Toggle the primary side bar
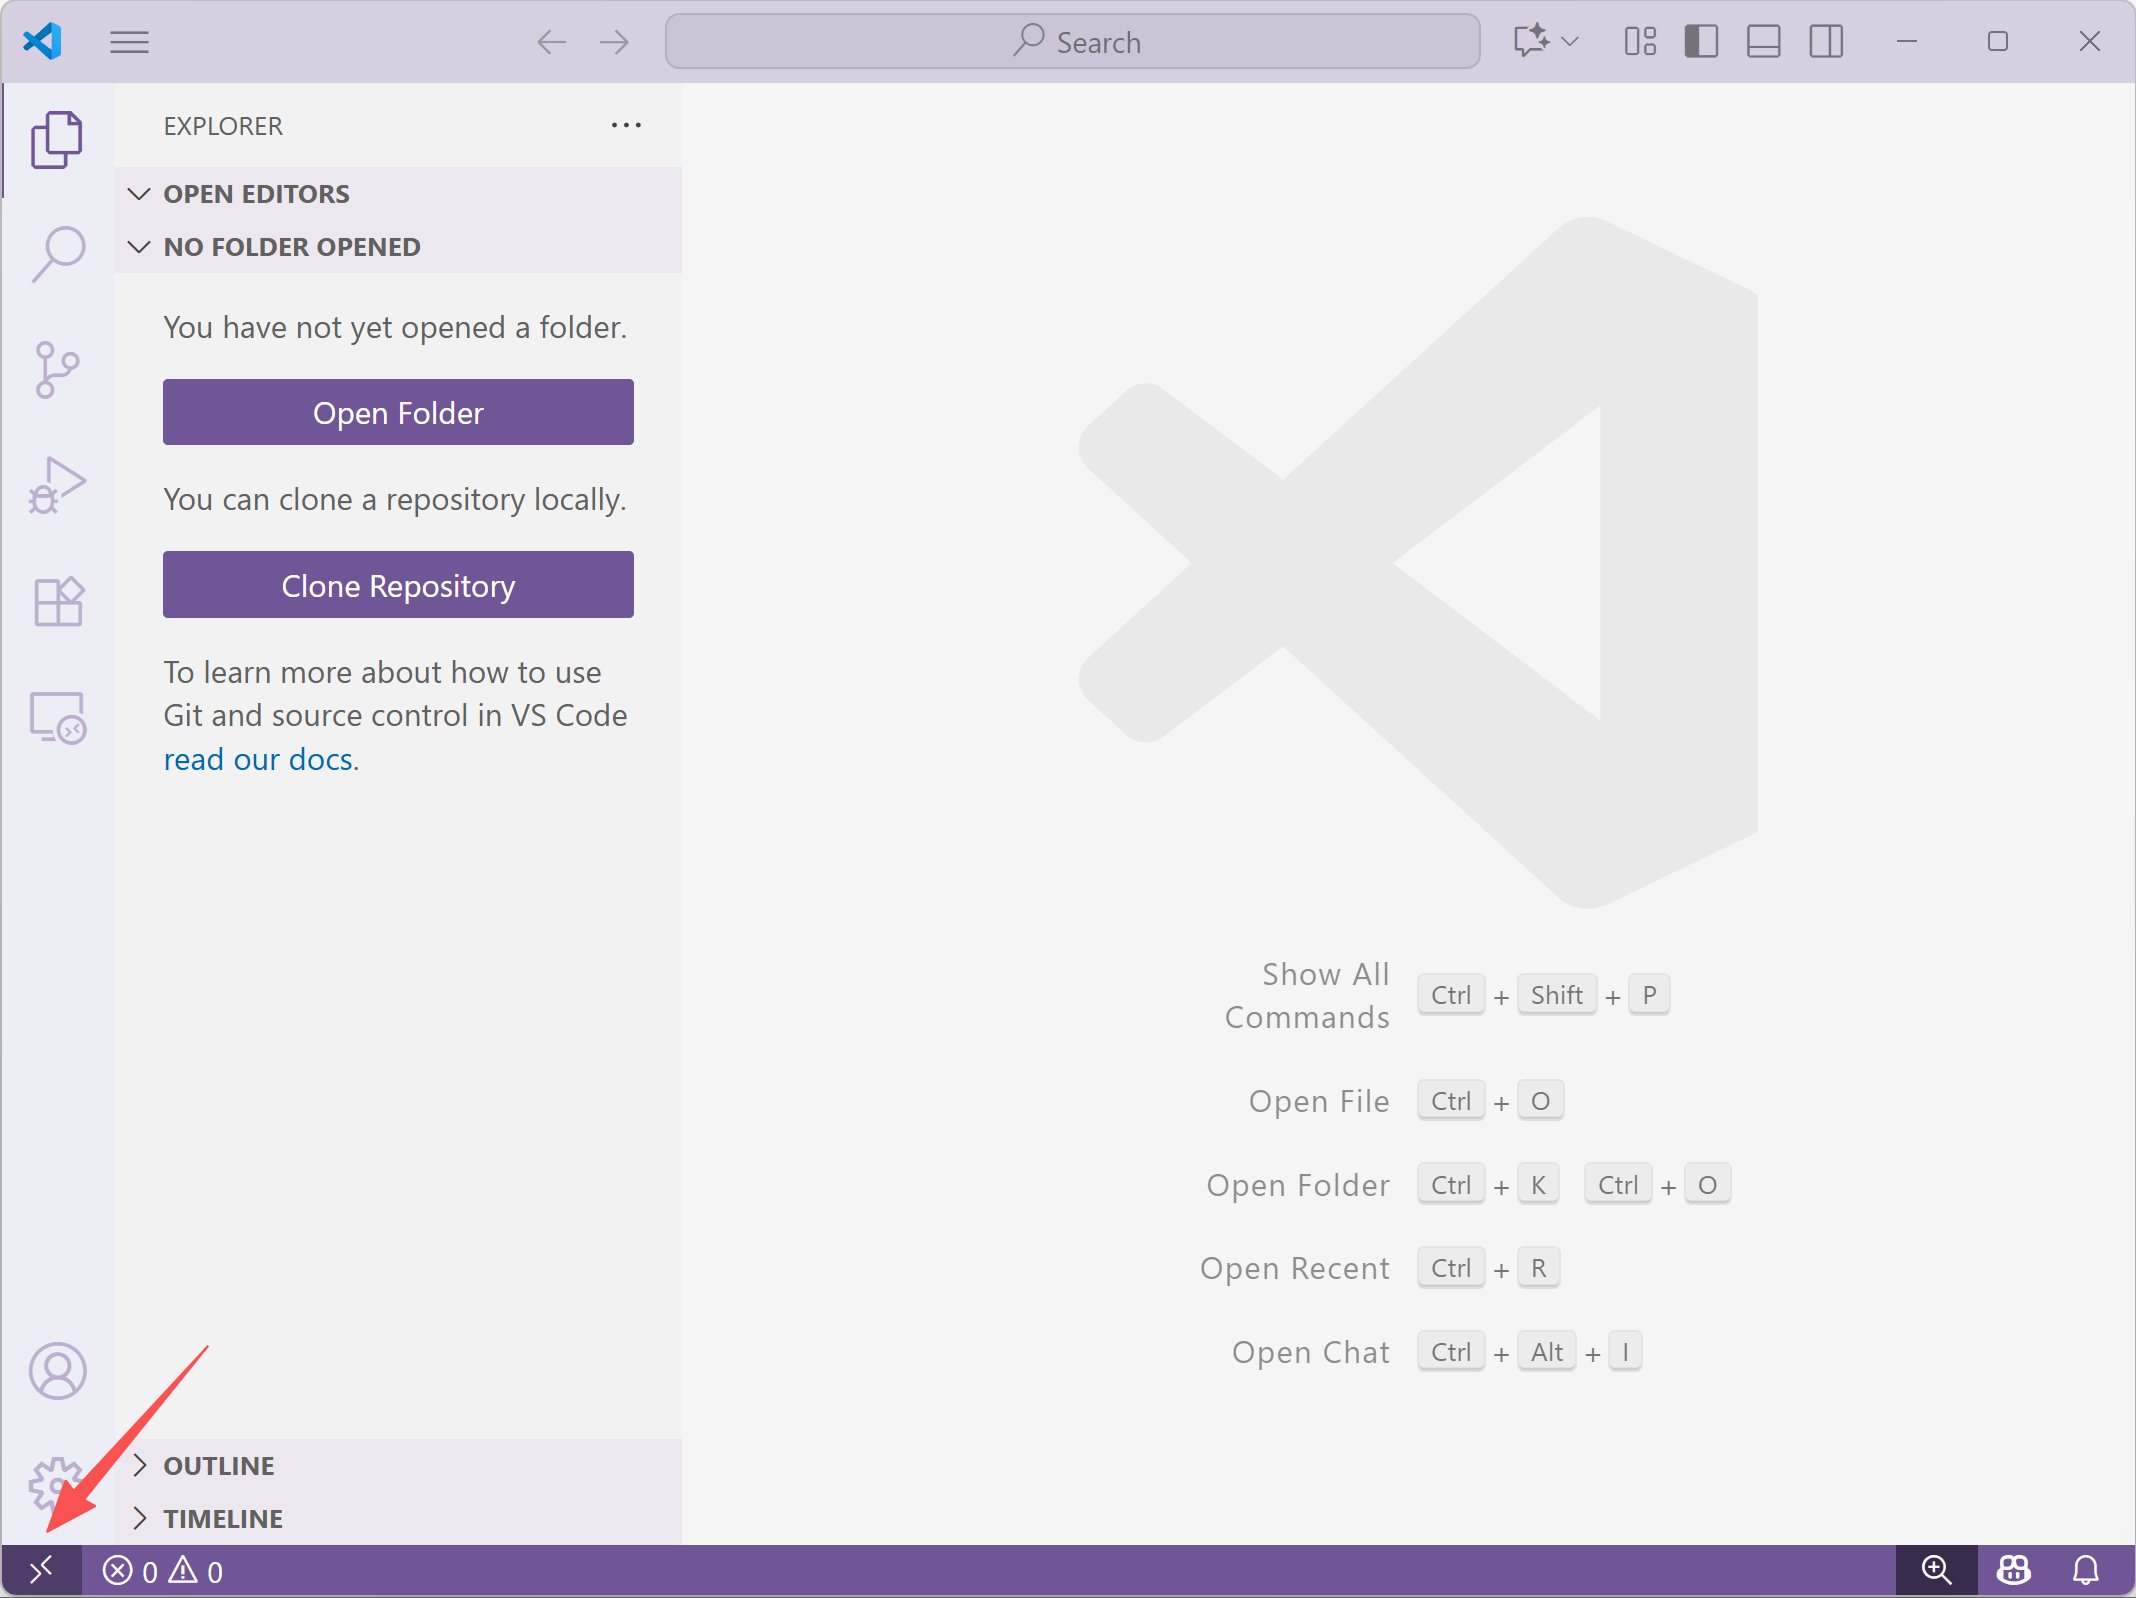The width and height of the screenshot is (2136, 1598). (x=1701, y=41)
